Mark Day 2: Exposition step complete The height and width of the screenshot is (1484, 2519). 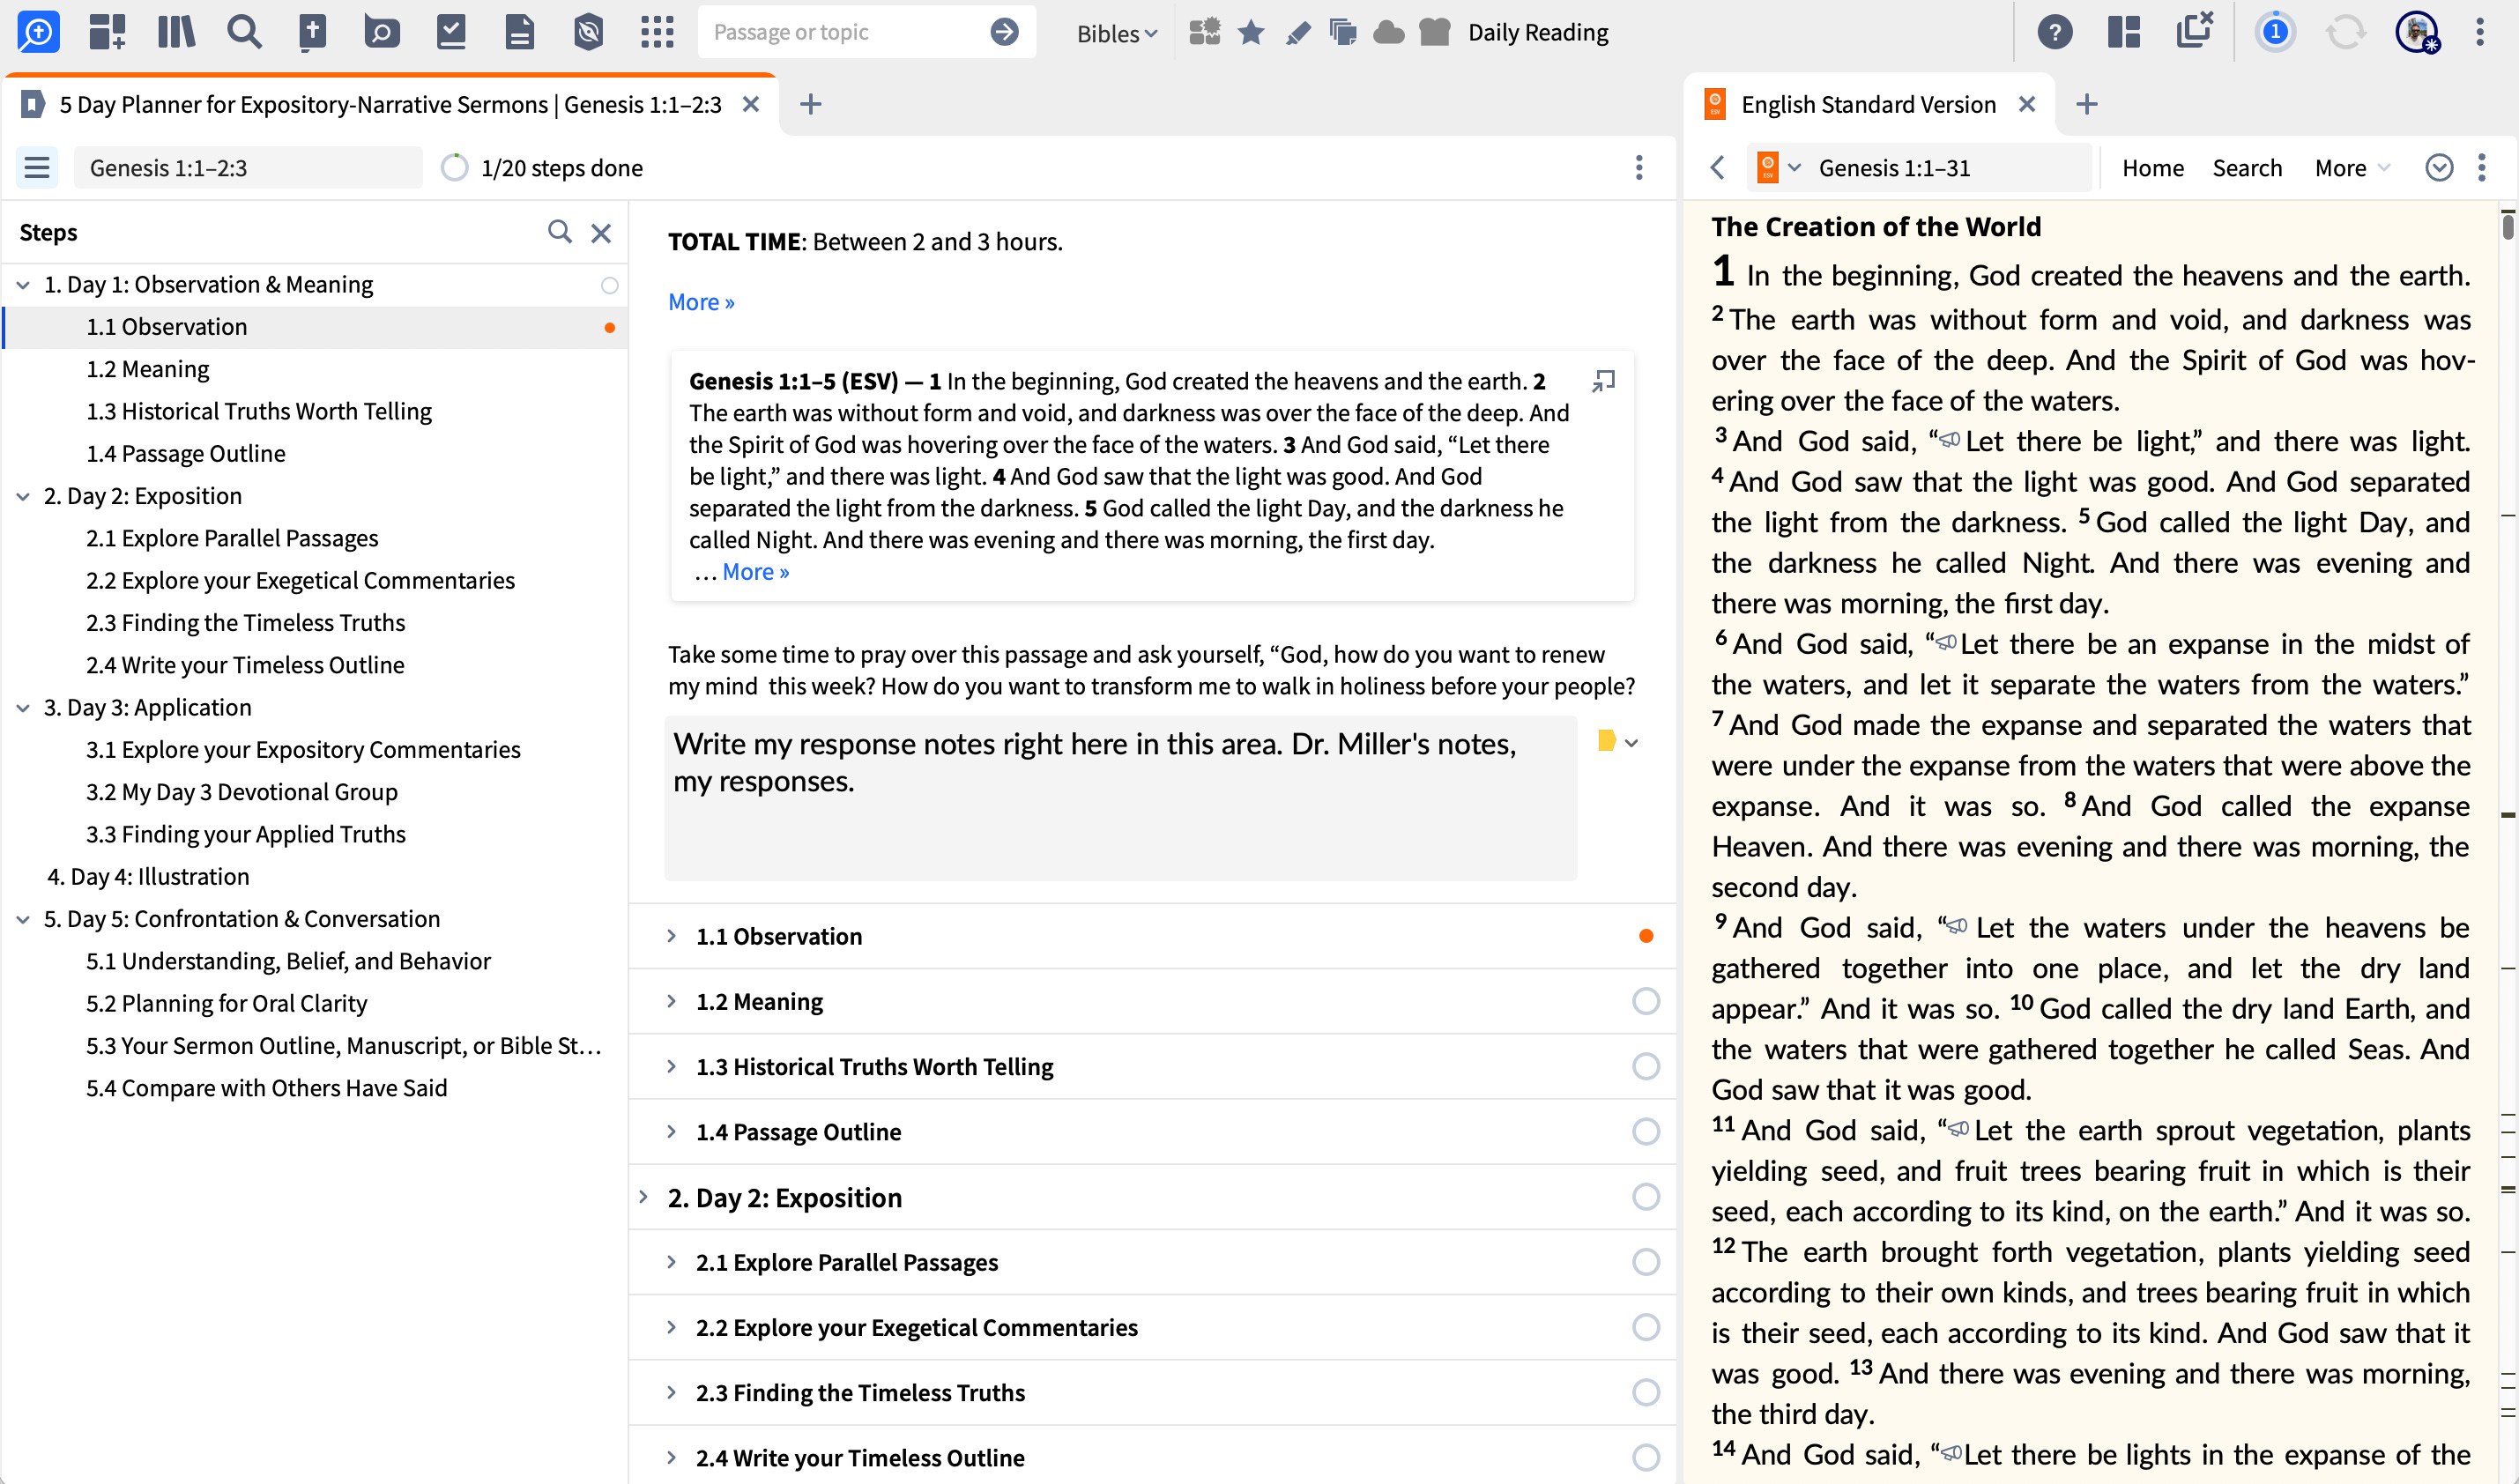(1645, 1197)
